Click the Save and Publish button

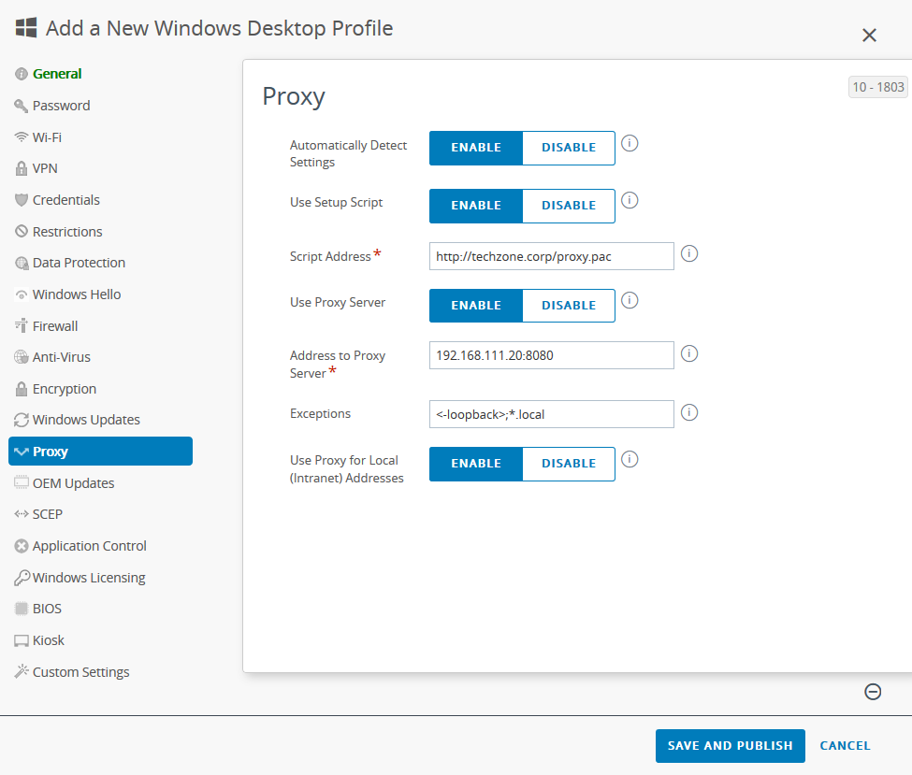[730, 746]
